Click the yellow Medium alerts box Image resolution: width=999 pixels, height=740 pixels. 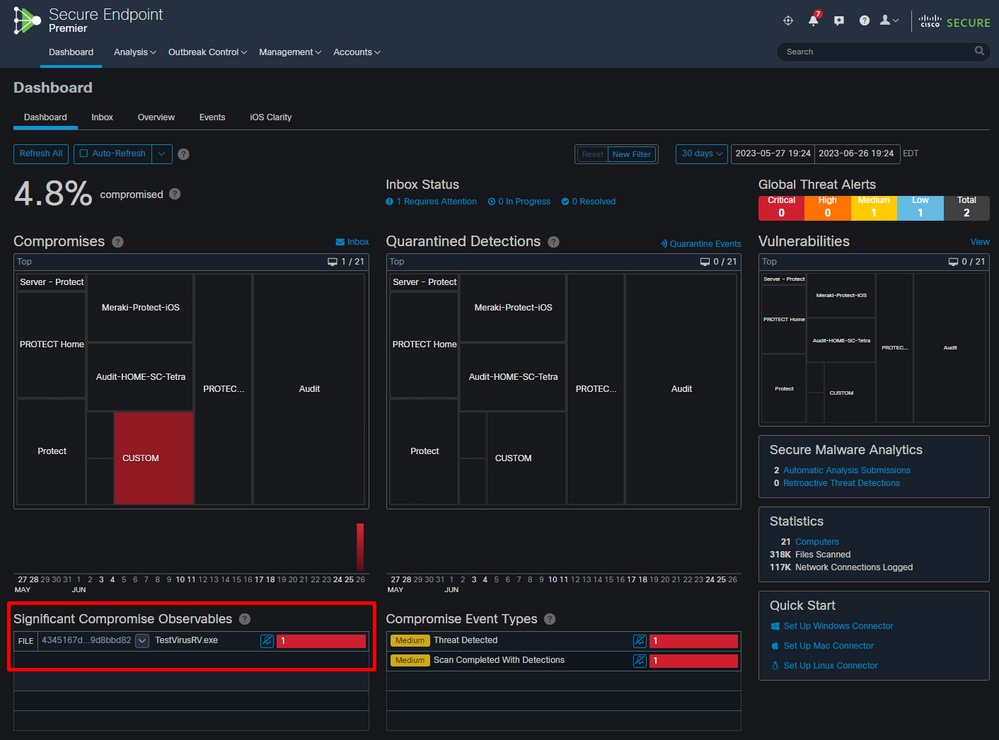tap(874, 208)
